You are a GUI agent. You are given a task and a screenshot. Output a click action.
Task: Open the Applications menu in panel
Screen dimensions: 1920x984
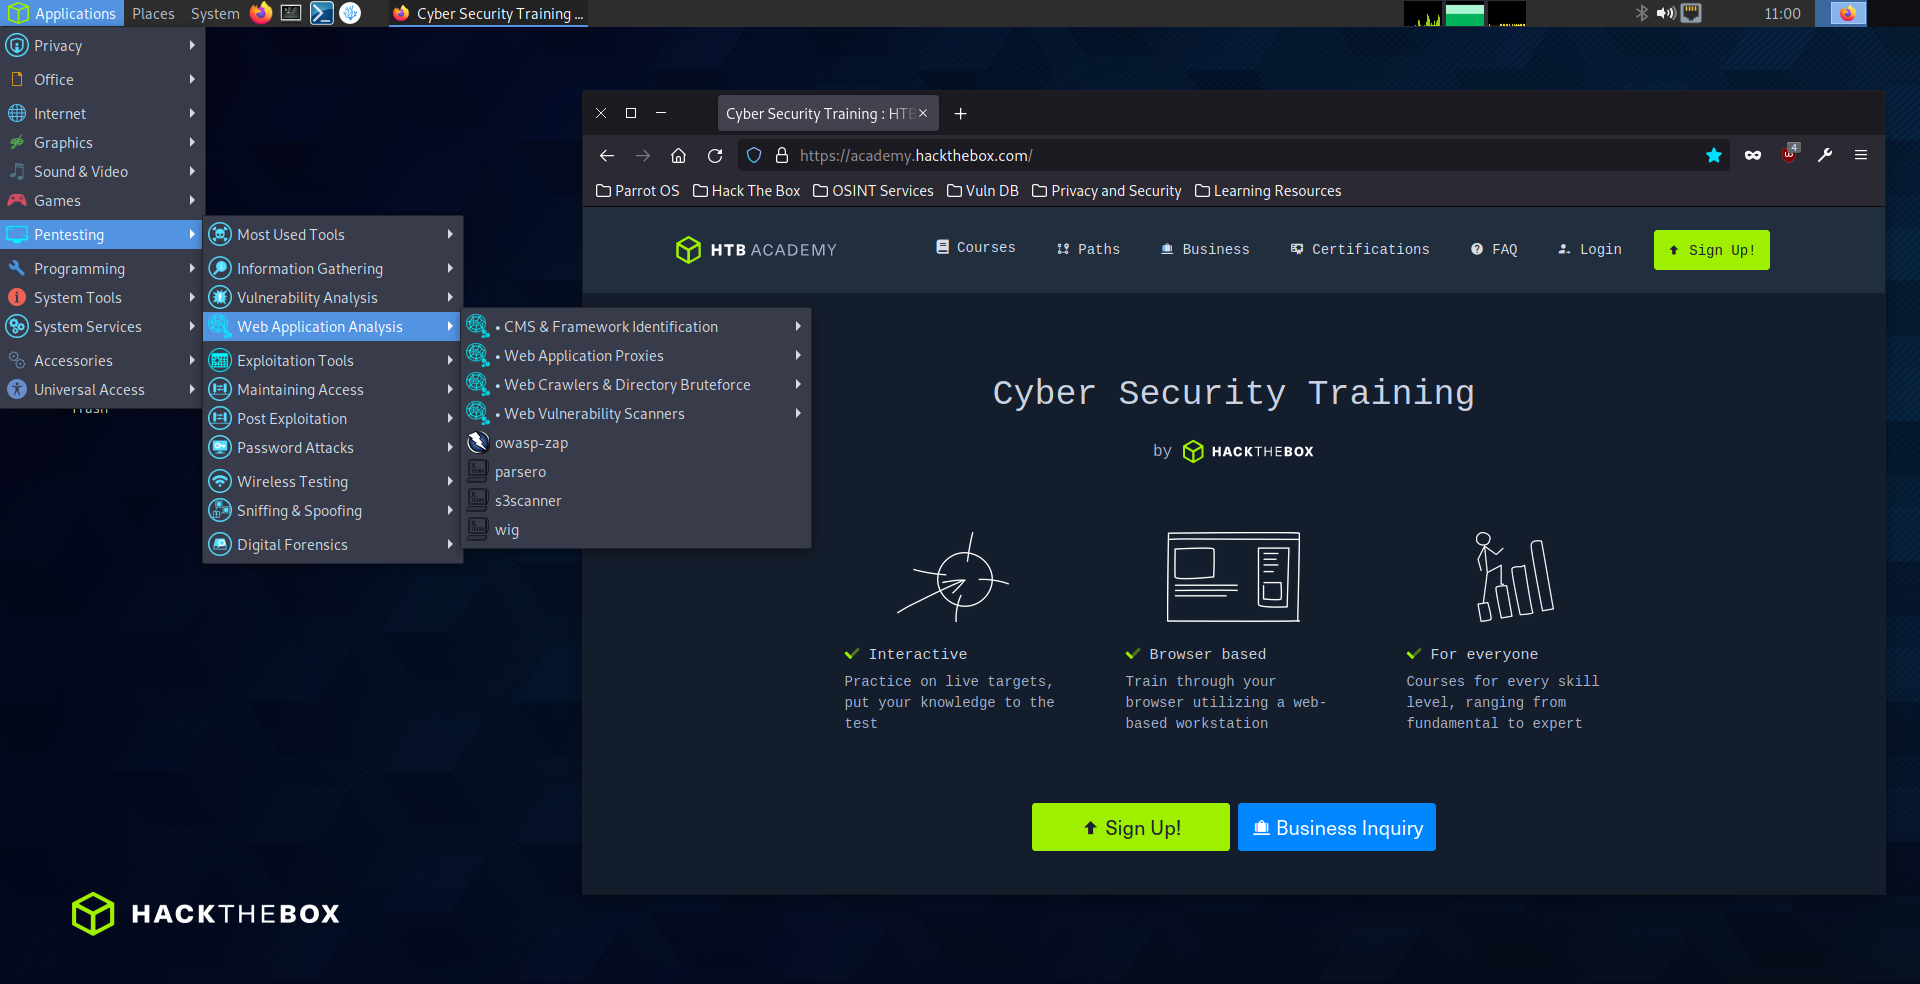[x=62, y=13]
